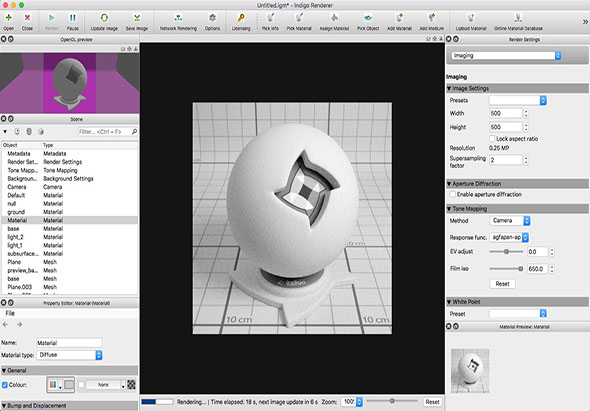Image resolution: width=590 pixels, height=411 pixels.
Task: Open Network Rendering from the toolbar
Action: tap(178, 21)
